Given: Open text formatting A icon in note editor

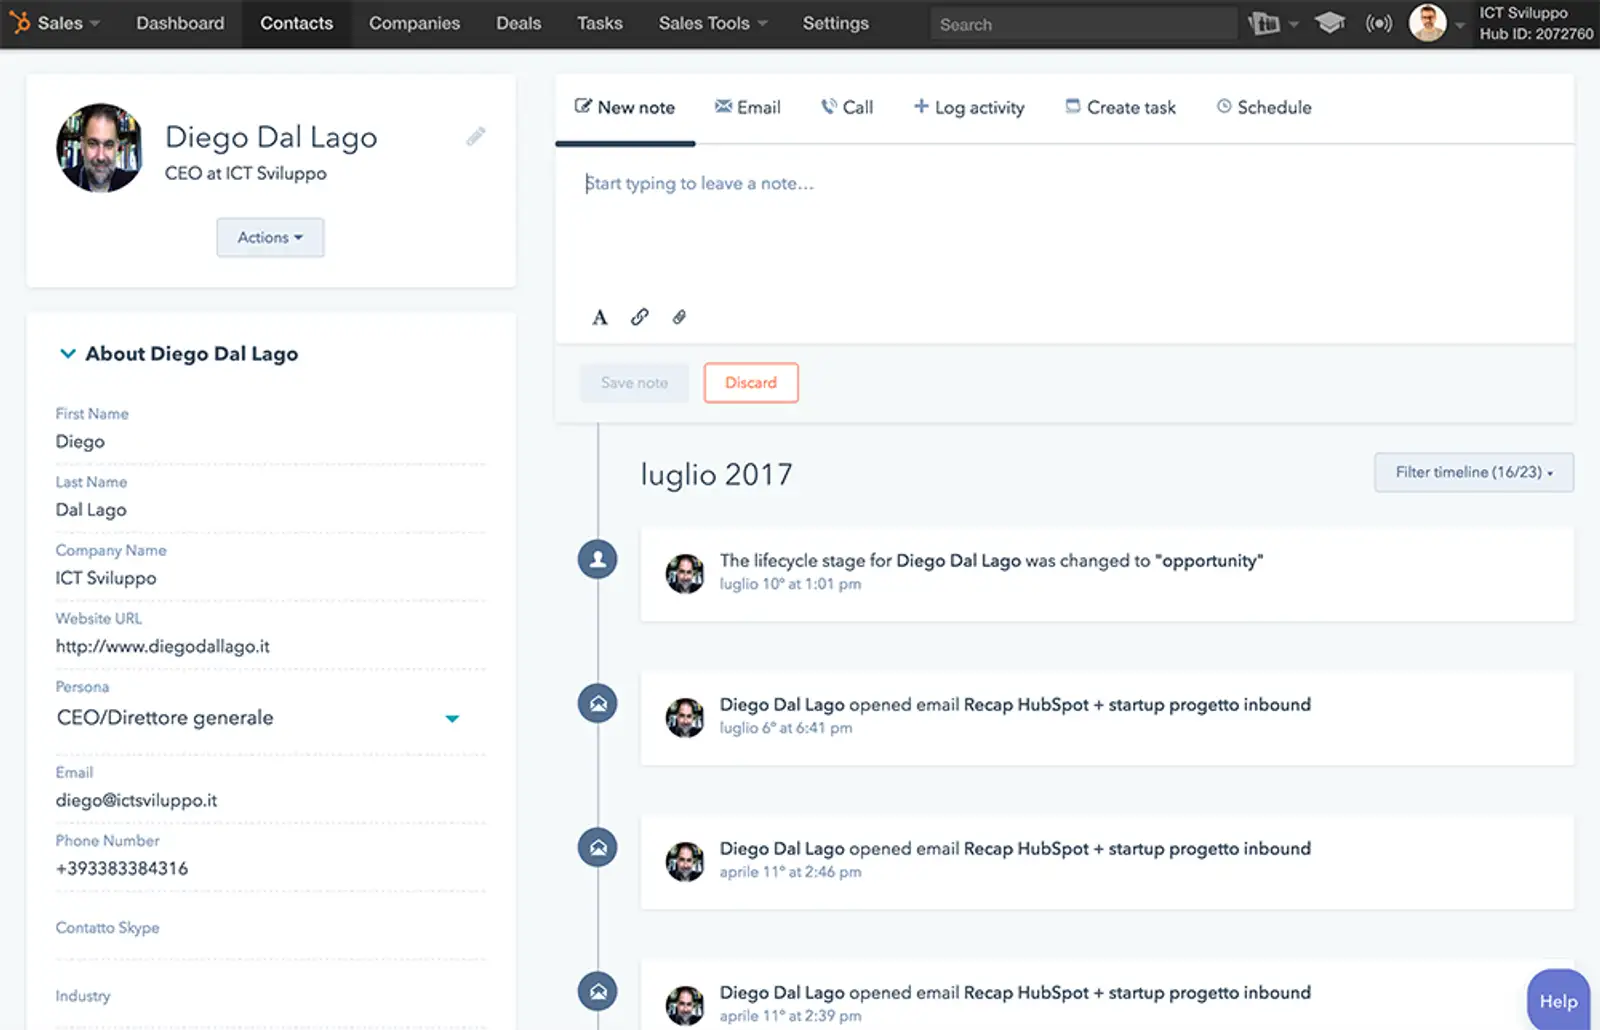Looking at the screenshot, I should (600, 317).
